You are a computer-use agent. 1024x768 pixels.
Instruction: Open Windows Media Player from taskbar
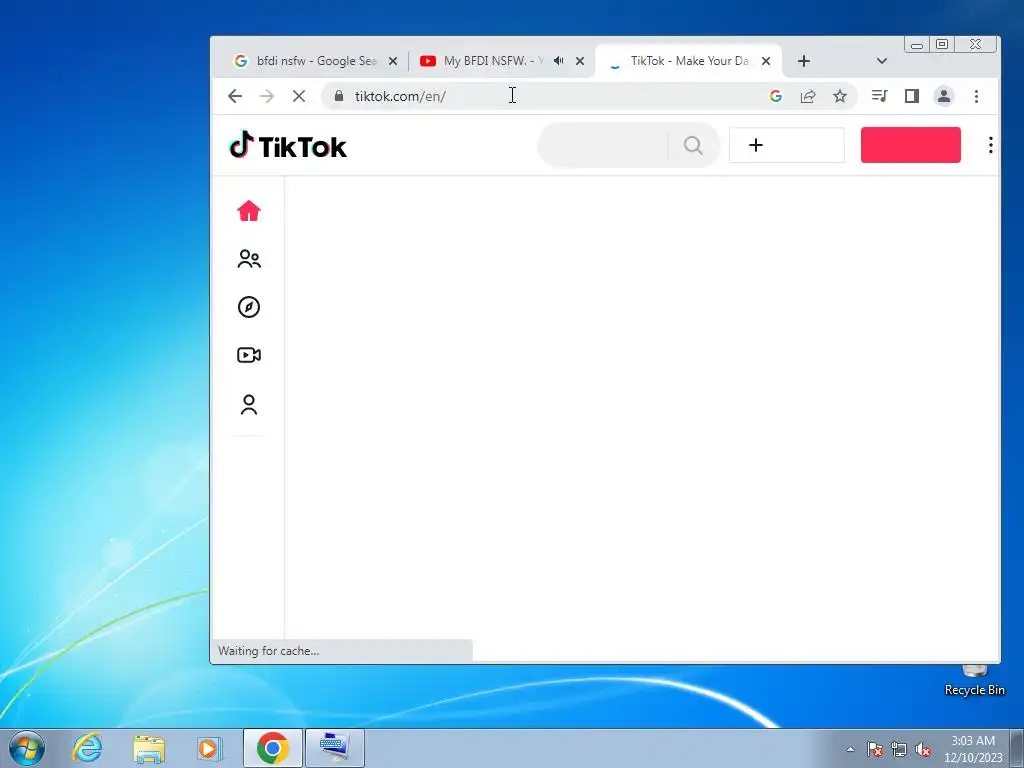pos(210,748)
